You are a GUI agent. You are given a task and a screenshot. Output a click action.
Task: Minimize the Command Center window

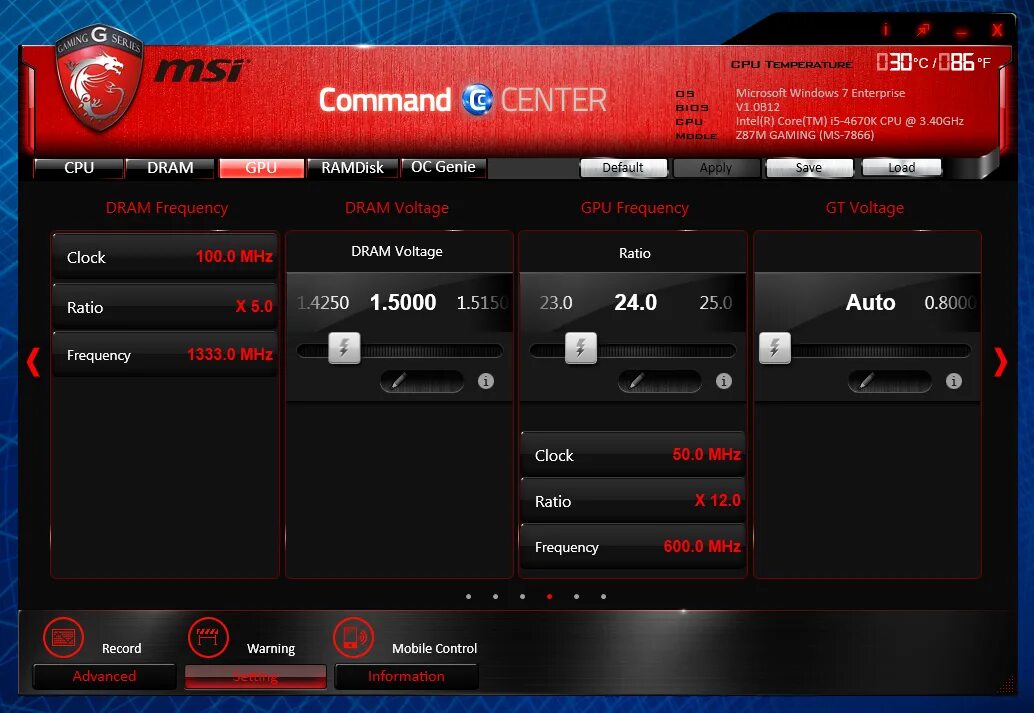(961, 31)
